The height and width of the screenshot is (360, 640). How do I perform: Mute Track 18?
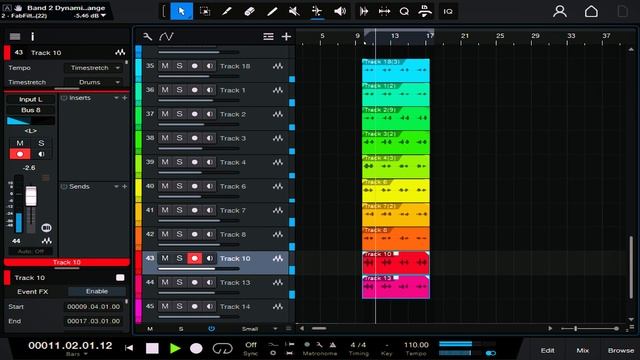(164, 66)
